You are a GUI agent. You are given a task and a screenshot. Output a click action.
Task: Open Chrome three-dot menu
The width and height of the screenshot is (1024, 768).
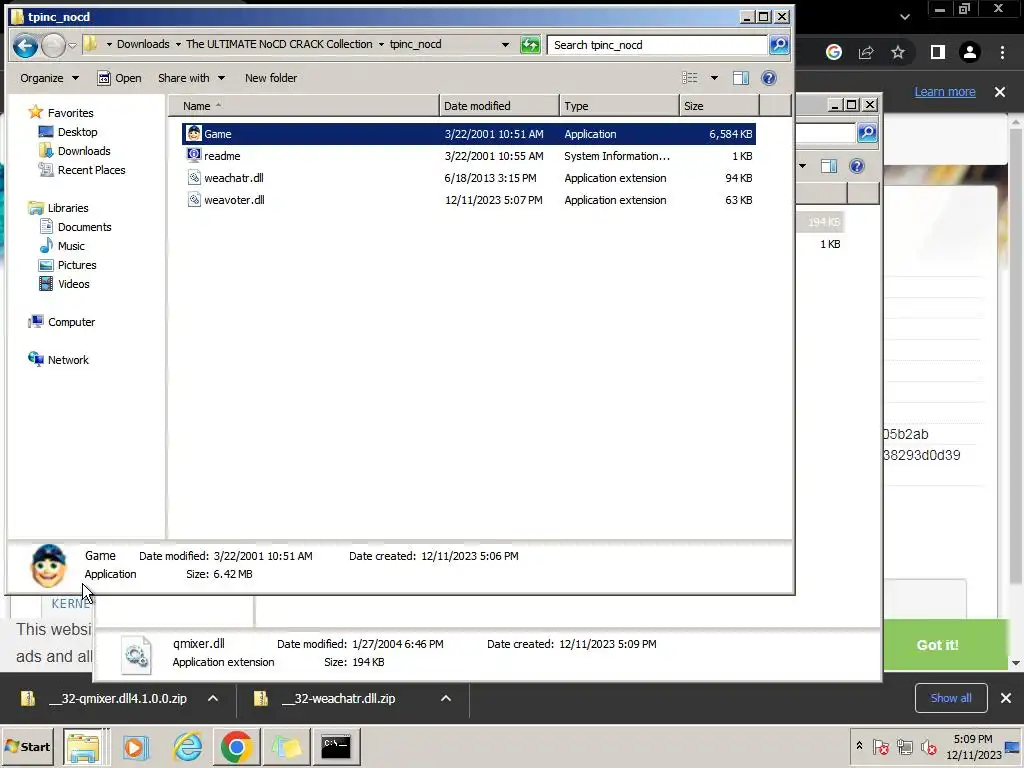click(1002, 52)
